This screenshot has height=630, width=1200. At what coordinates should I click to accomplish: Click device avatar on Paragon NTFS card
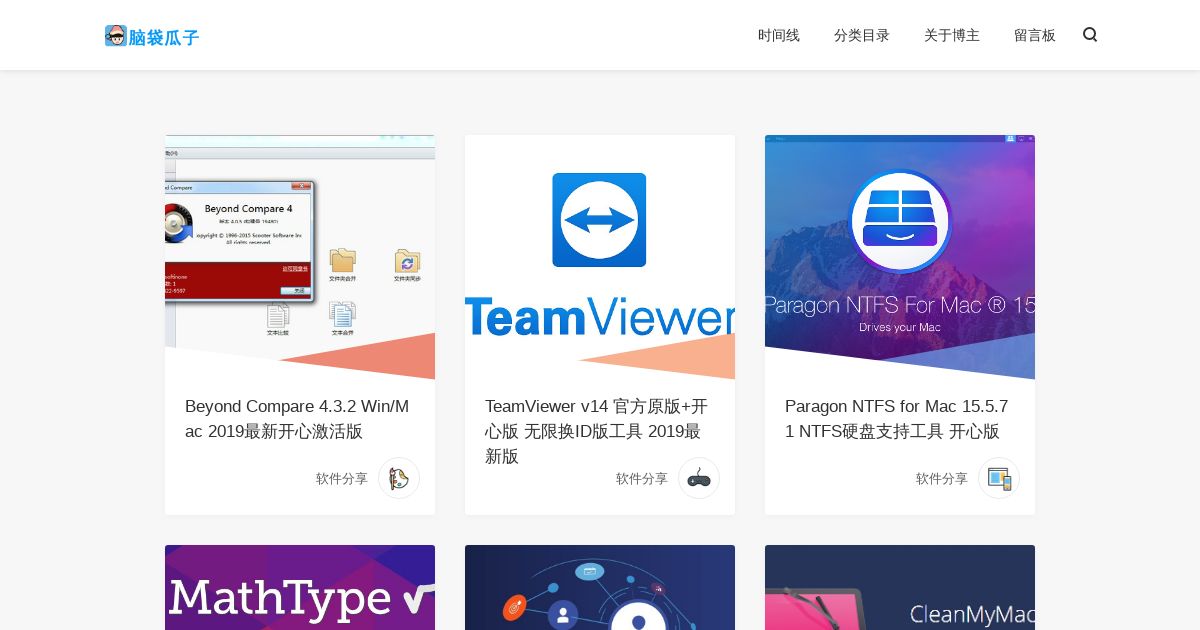(x=998, y=478)
